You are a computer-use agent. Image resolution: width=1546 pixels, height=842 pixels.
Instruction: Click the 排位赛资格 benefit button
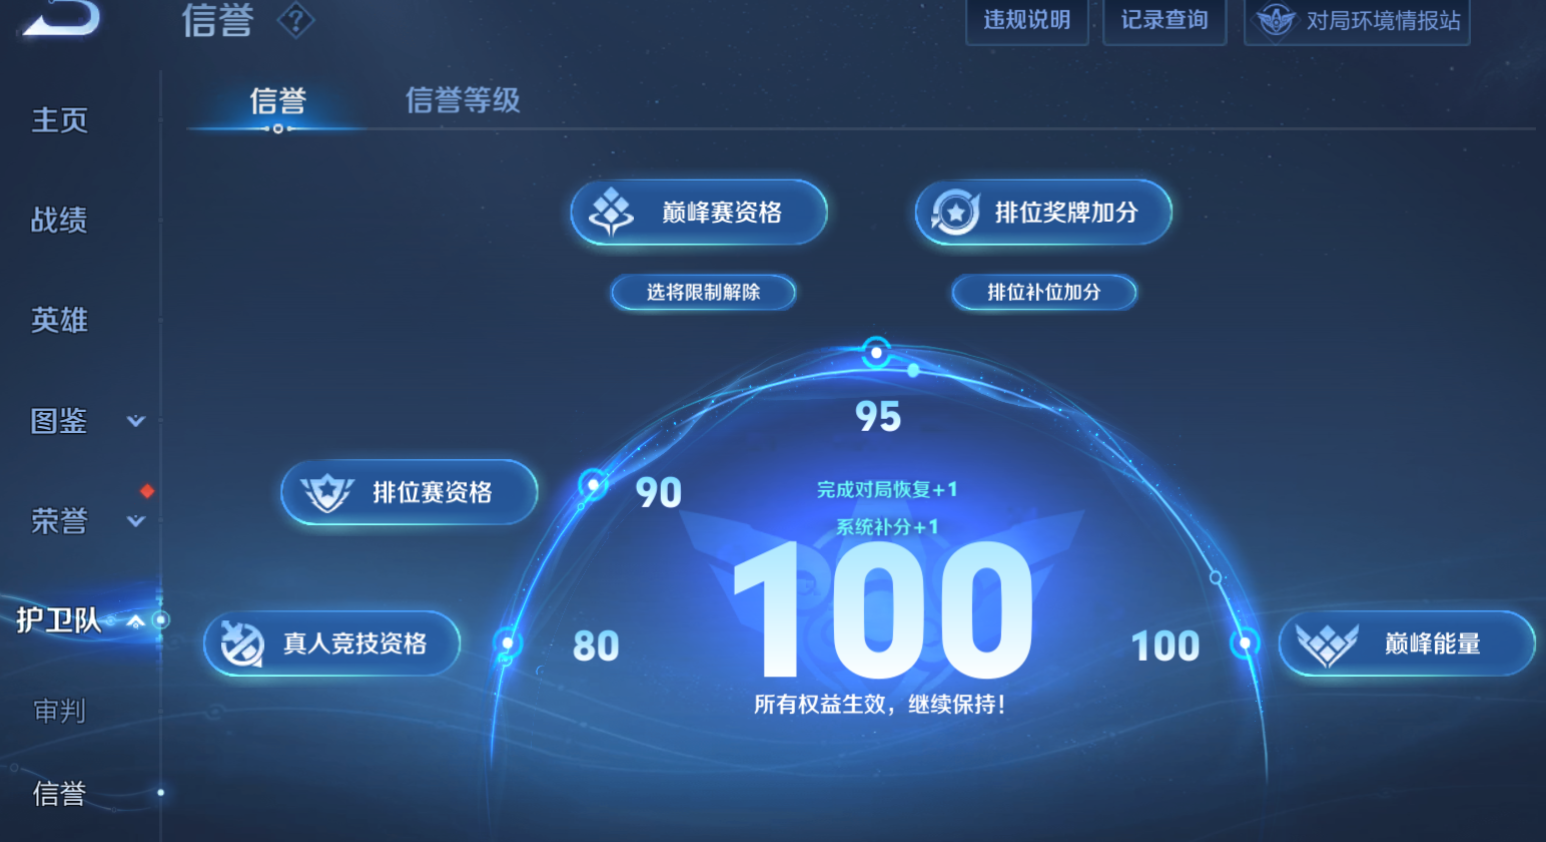coord(409,492)
